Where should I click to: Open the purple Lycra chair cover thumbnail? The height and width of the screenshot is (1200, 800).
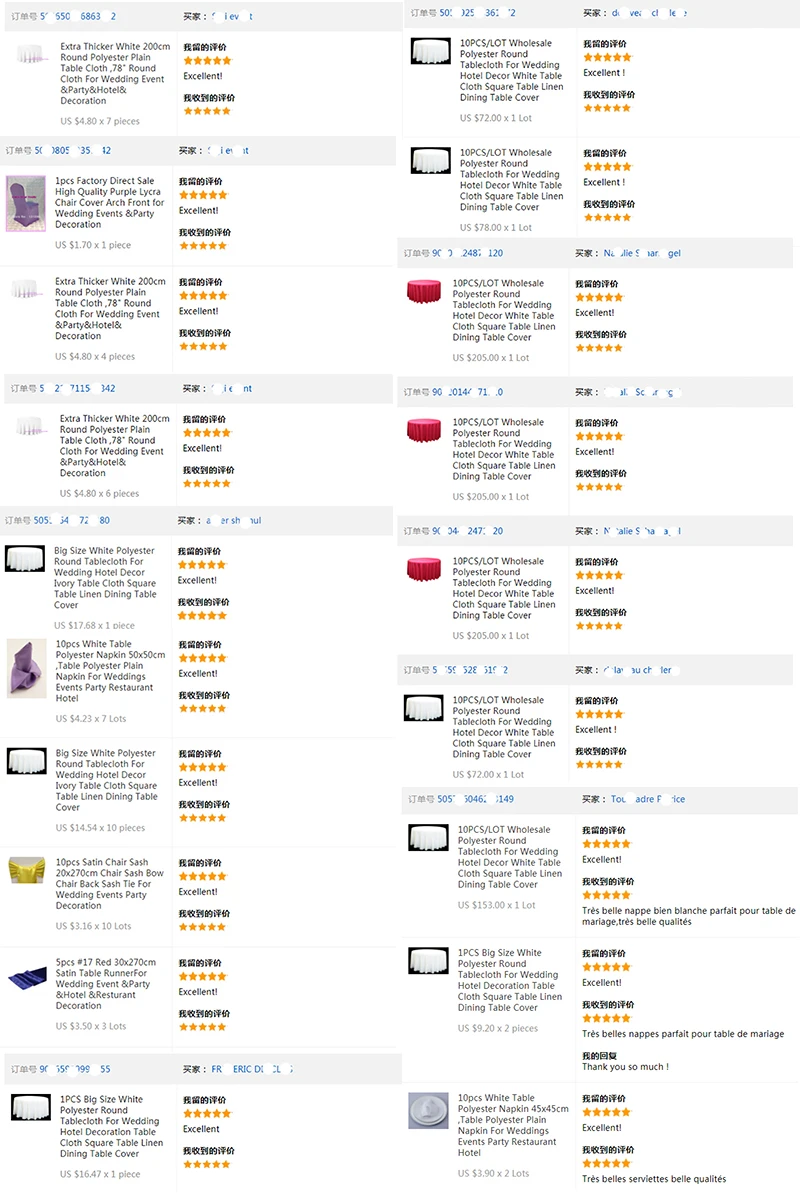(26, 204)
